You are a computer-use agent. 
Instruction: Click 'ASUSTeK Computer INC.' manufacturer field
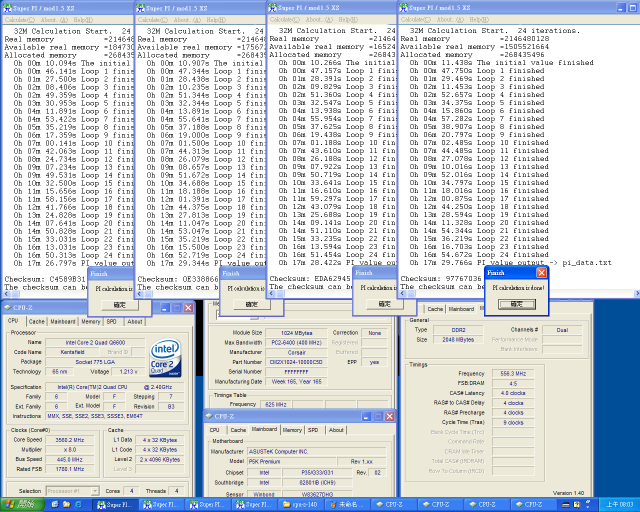[317, 452]
